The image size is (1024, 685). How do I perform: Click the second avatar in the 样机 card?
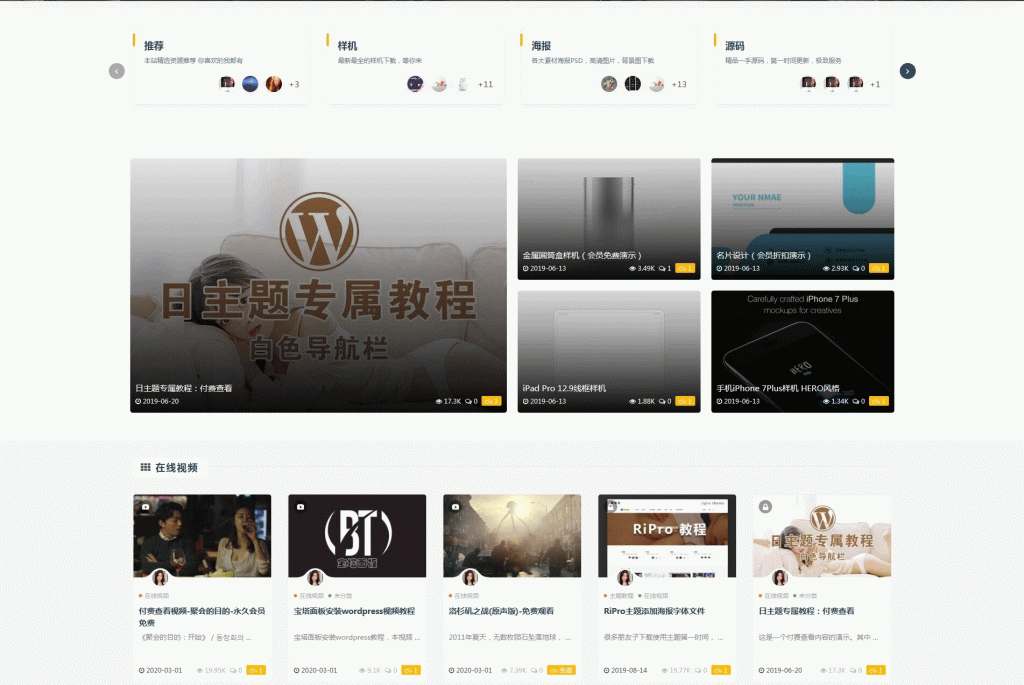pyautogui.click(x=439, y=84)
